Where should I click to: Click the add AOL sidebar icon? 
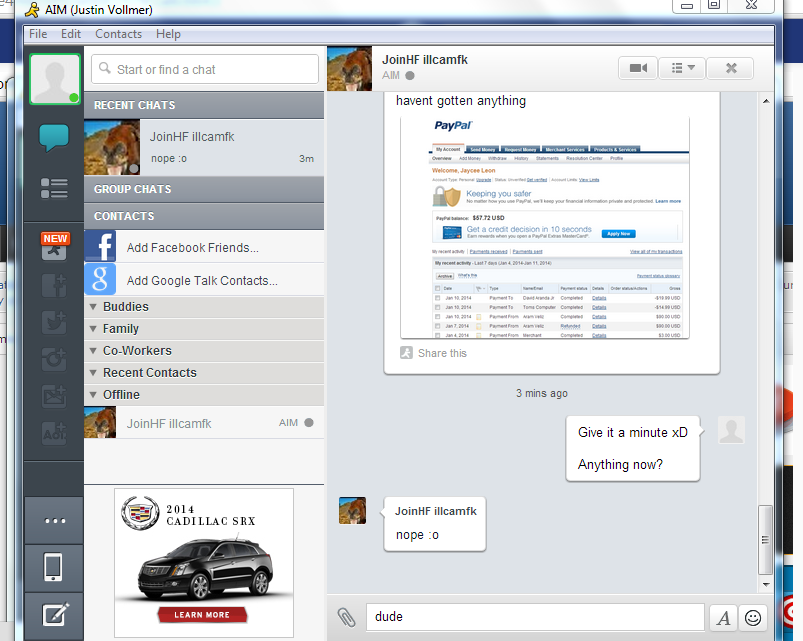click(54, 433)
